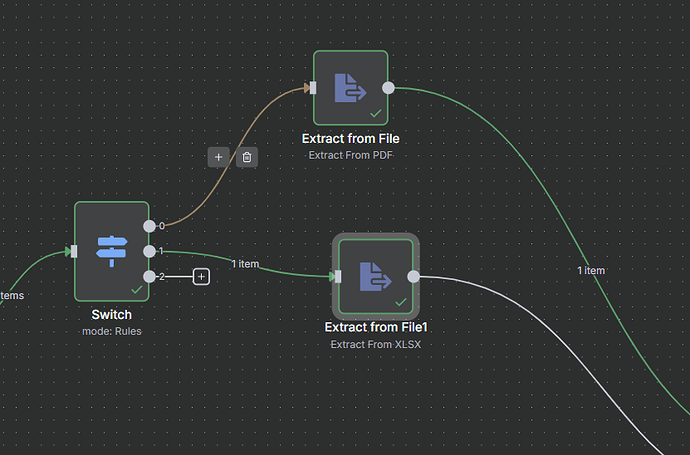The height and width of the screenshot is (455, 690).
Task: Click Extract from File input connector
Action: (x=313, y=88)
